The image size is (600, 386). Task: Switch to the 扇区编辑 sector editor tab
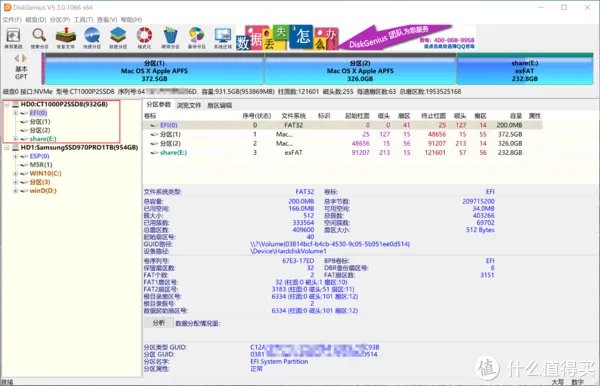[220, 105]
